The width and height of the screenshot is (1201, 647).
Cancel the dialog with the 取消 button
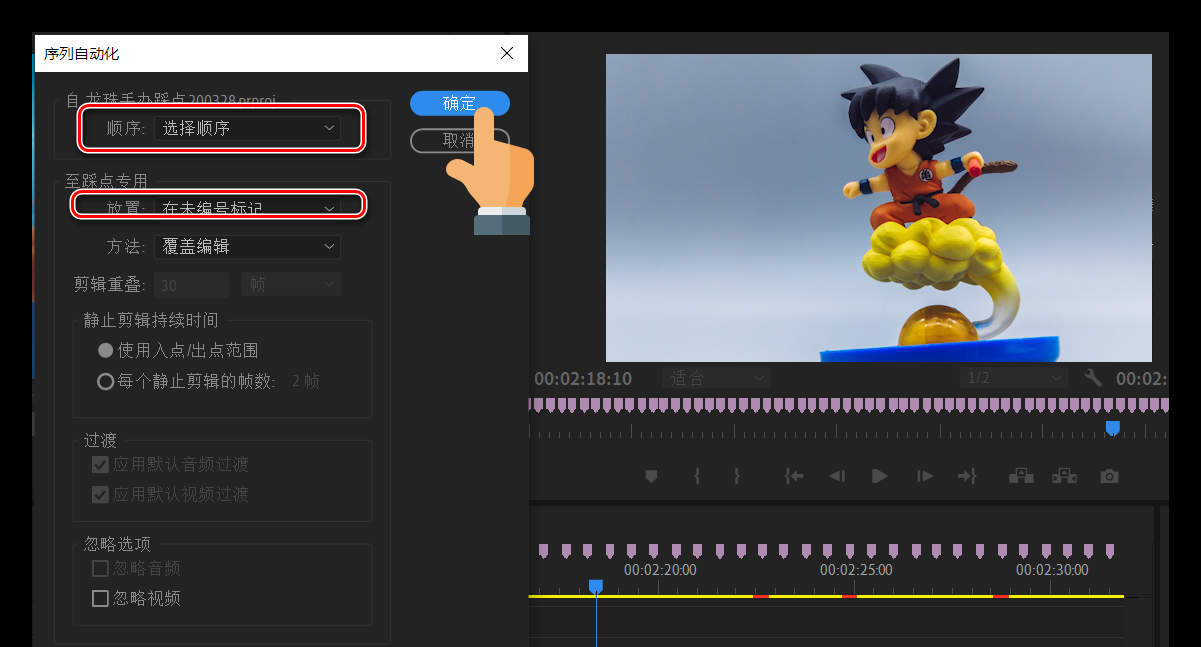pos(459,141)
